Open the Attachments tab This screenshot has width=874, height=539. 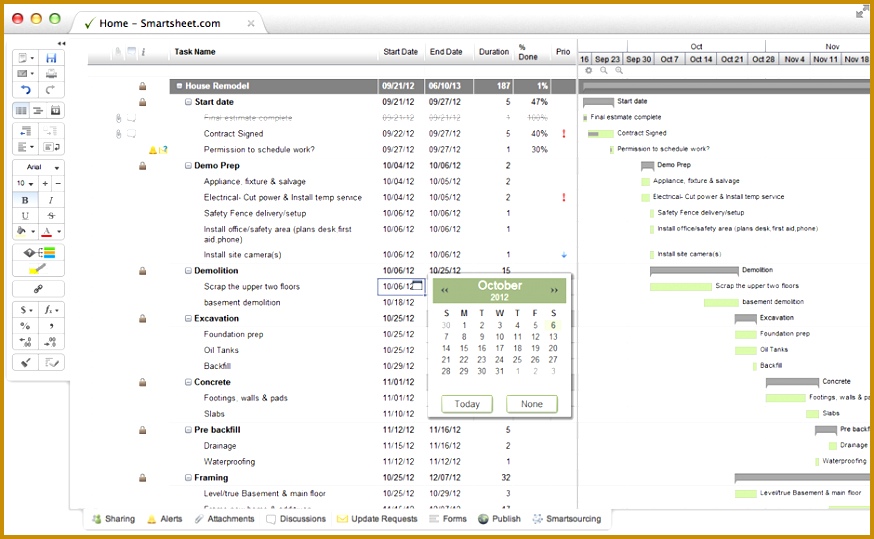point(225,519)
